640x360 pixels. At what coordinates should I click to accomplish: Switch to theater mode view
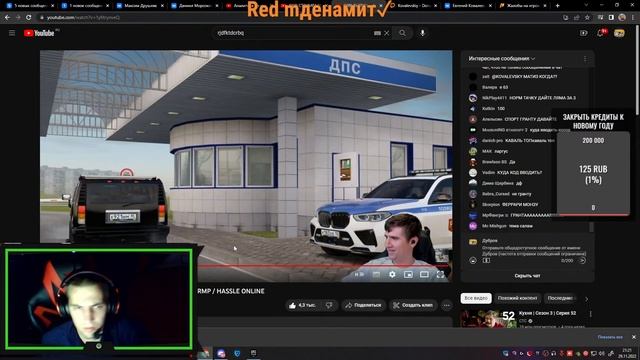[x=424, y=274]
